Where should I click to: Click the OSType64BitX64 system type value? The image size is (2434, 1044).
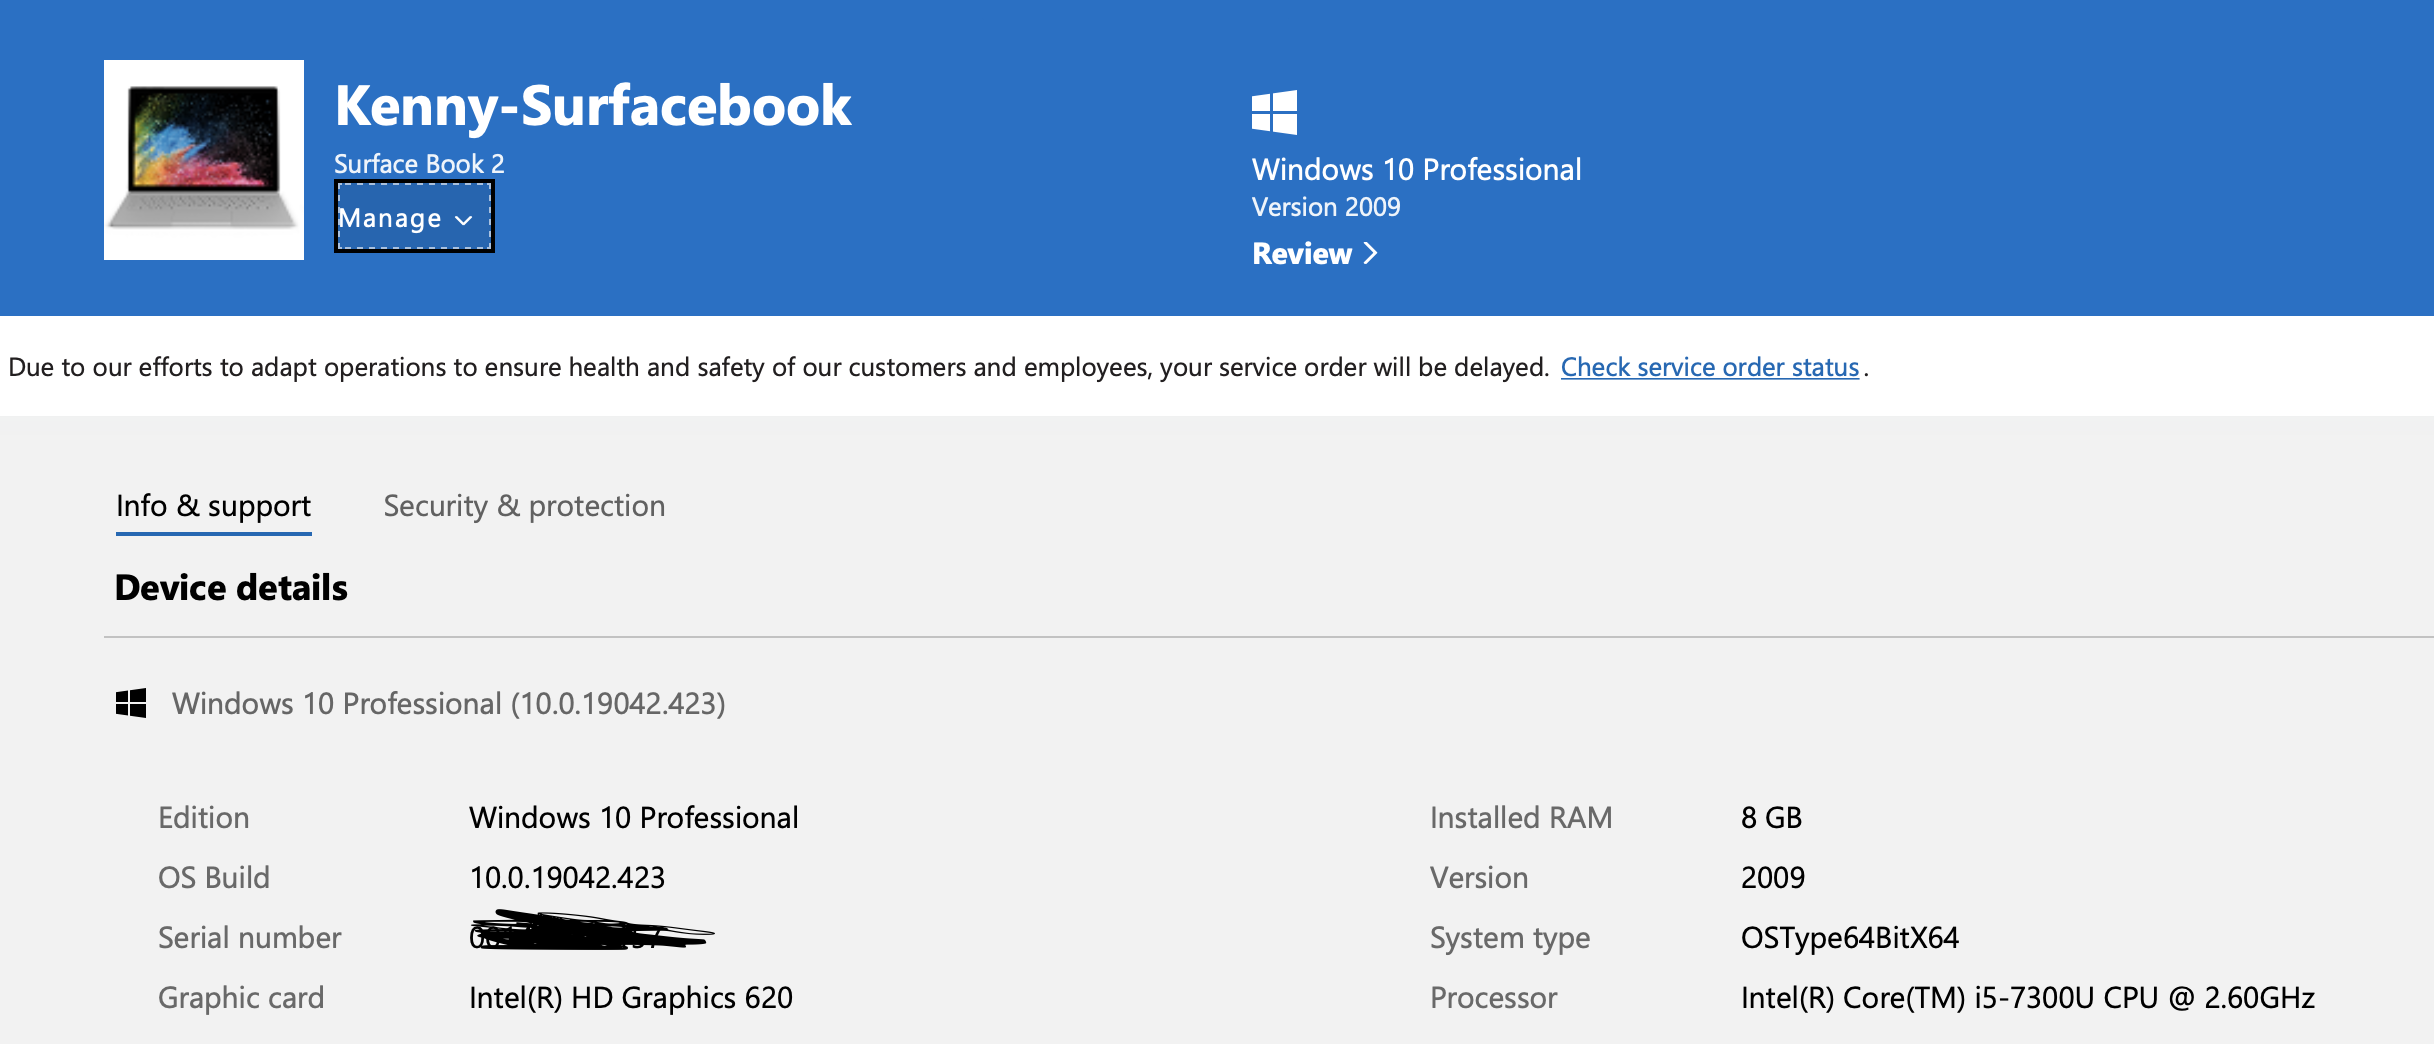(x=1849, y=938)
